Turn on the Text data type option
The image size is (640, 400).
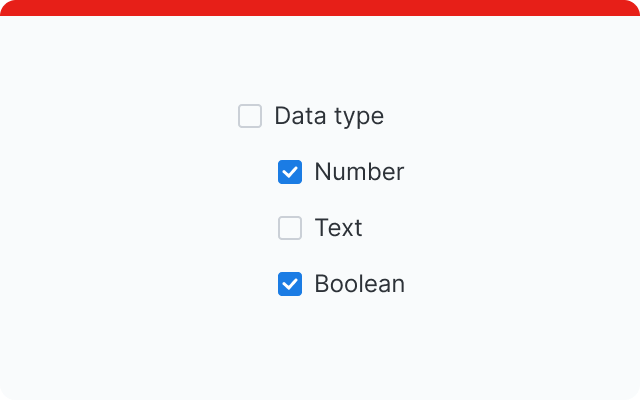click(x=290, y=228)
